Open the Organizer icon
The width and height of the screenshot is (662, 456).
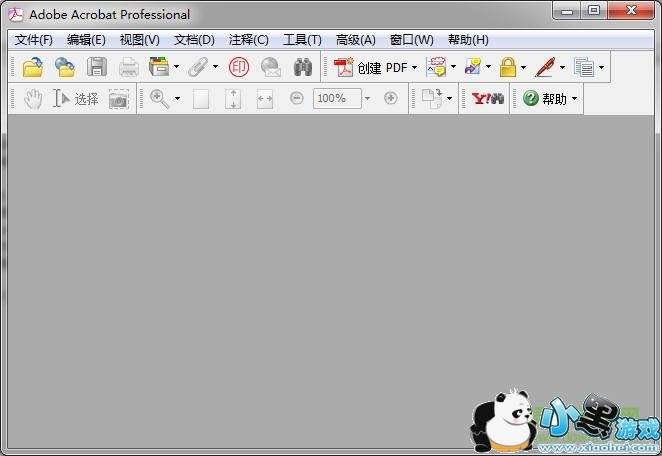click(159, 67)
